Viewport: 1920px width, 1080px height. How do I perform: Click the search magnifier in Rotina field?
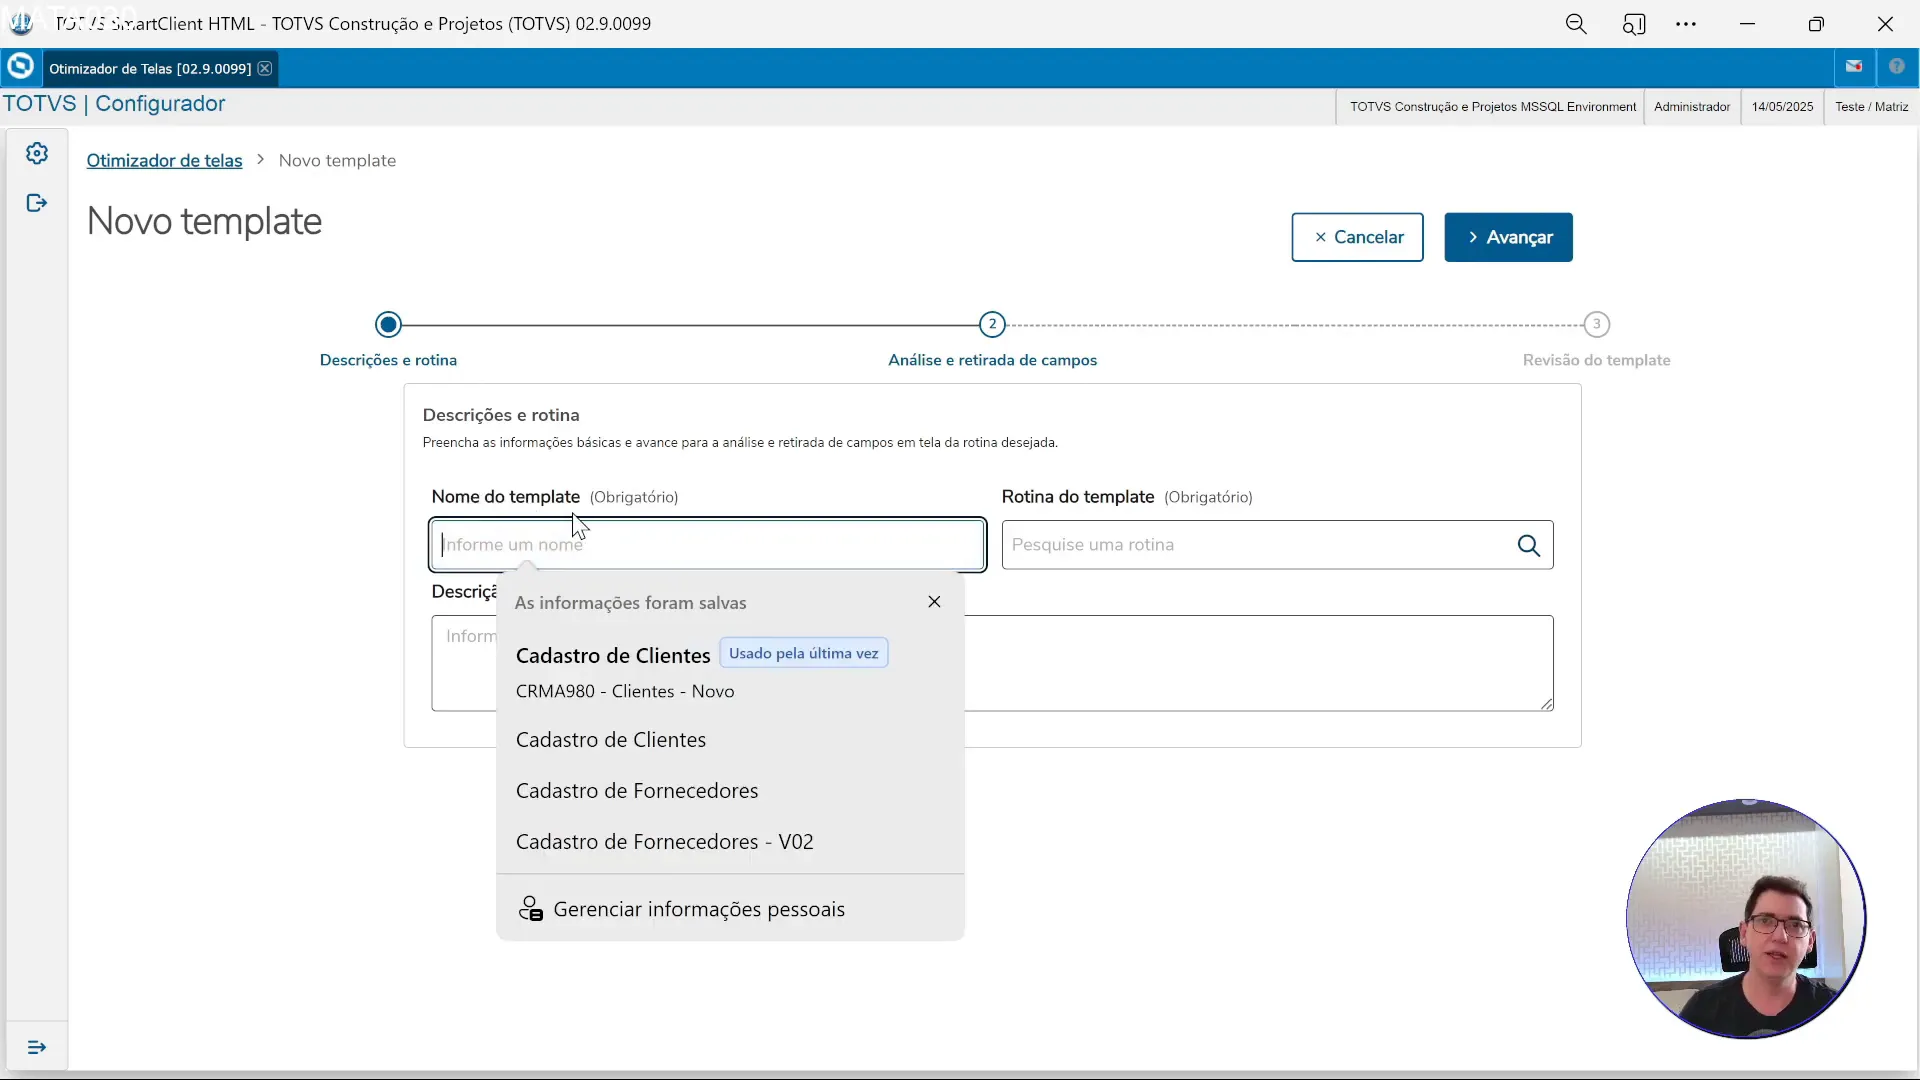click(x=1528, y=545)
